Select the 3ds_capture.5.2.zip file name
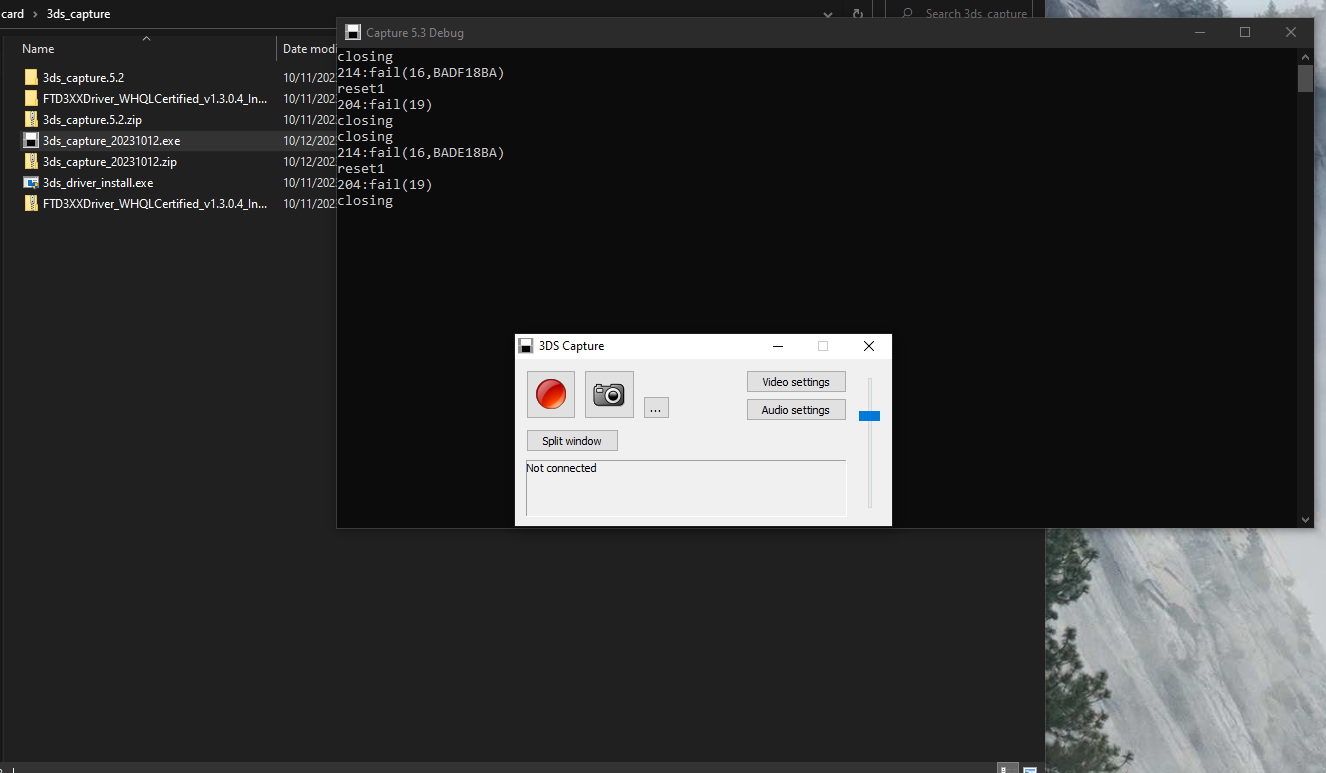The image size is (1326, 773). pyautogui.click(x=92, y=120)
